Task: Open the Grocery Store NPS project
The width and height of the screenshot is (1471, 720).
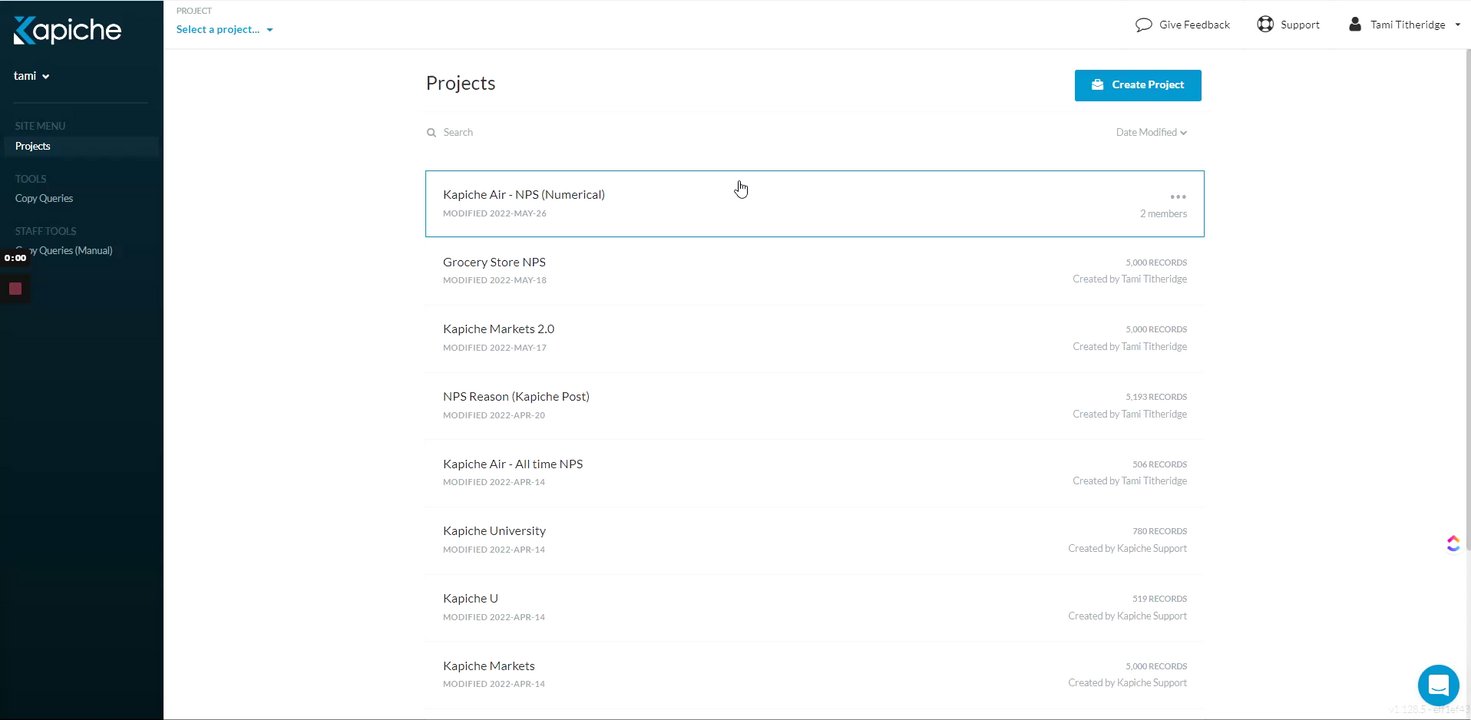Action: tap(494, 262)
